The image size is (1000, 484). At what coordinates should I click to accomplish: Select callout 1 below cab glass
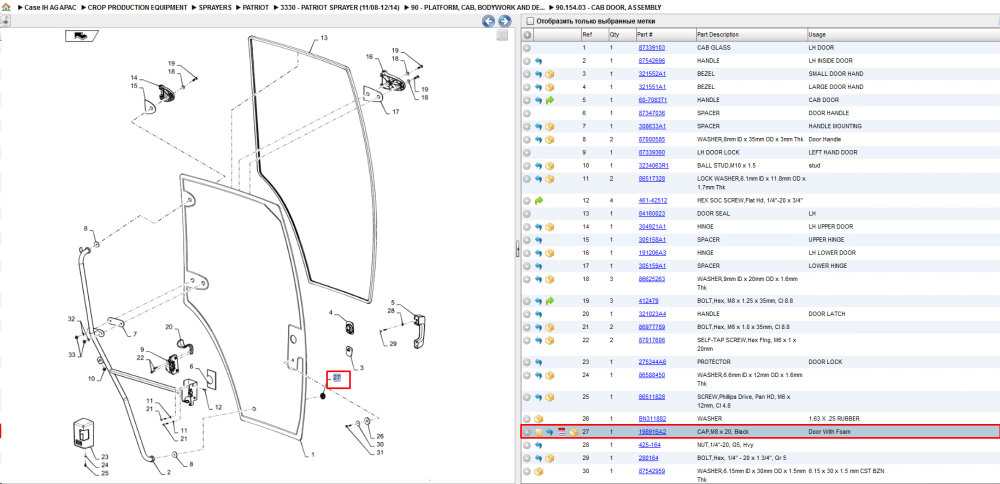point(312,455)
